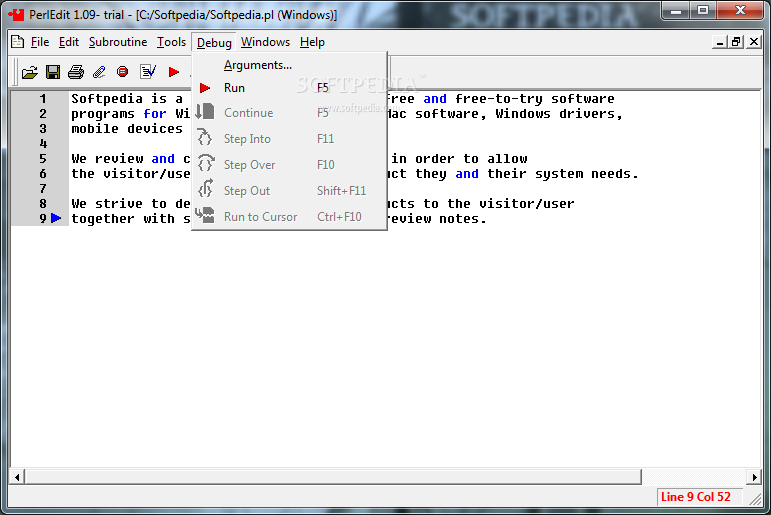
Task: Click the horizontal scrollbar right arrow
Action: tap(754, 477)
